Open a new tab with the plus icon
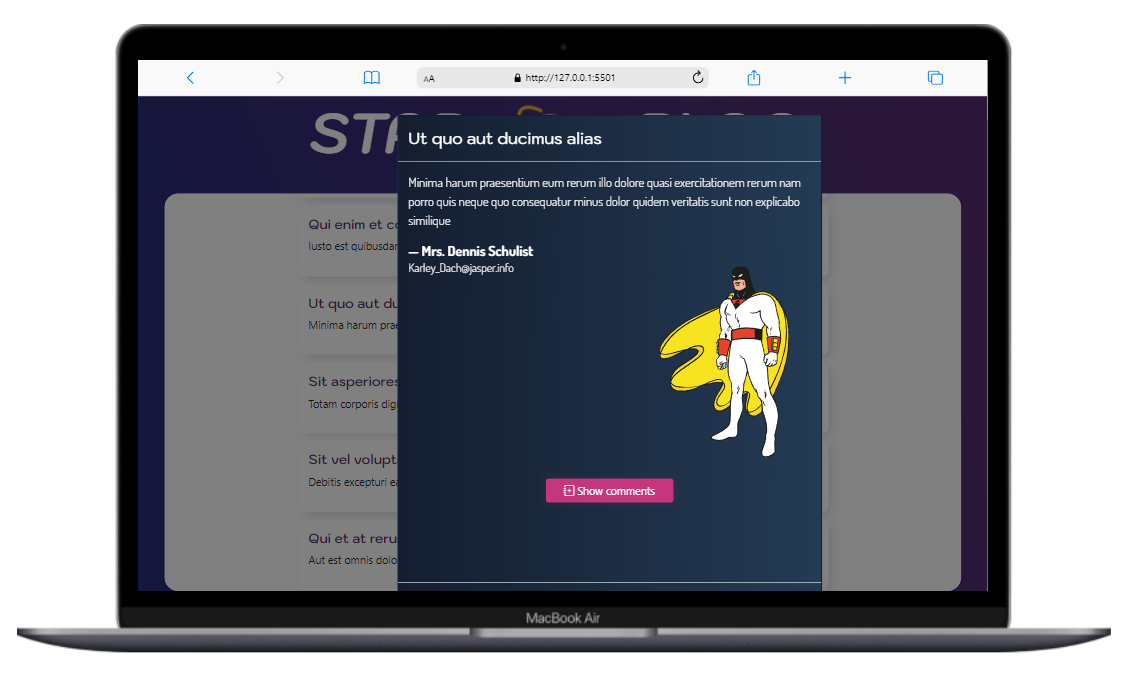Viewport: 1126px width, 675px height. [844, 78]
